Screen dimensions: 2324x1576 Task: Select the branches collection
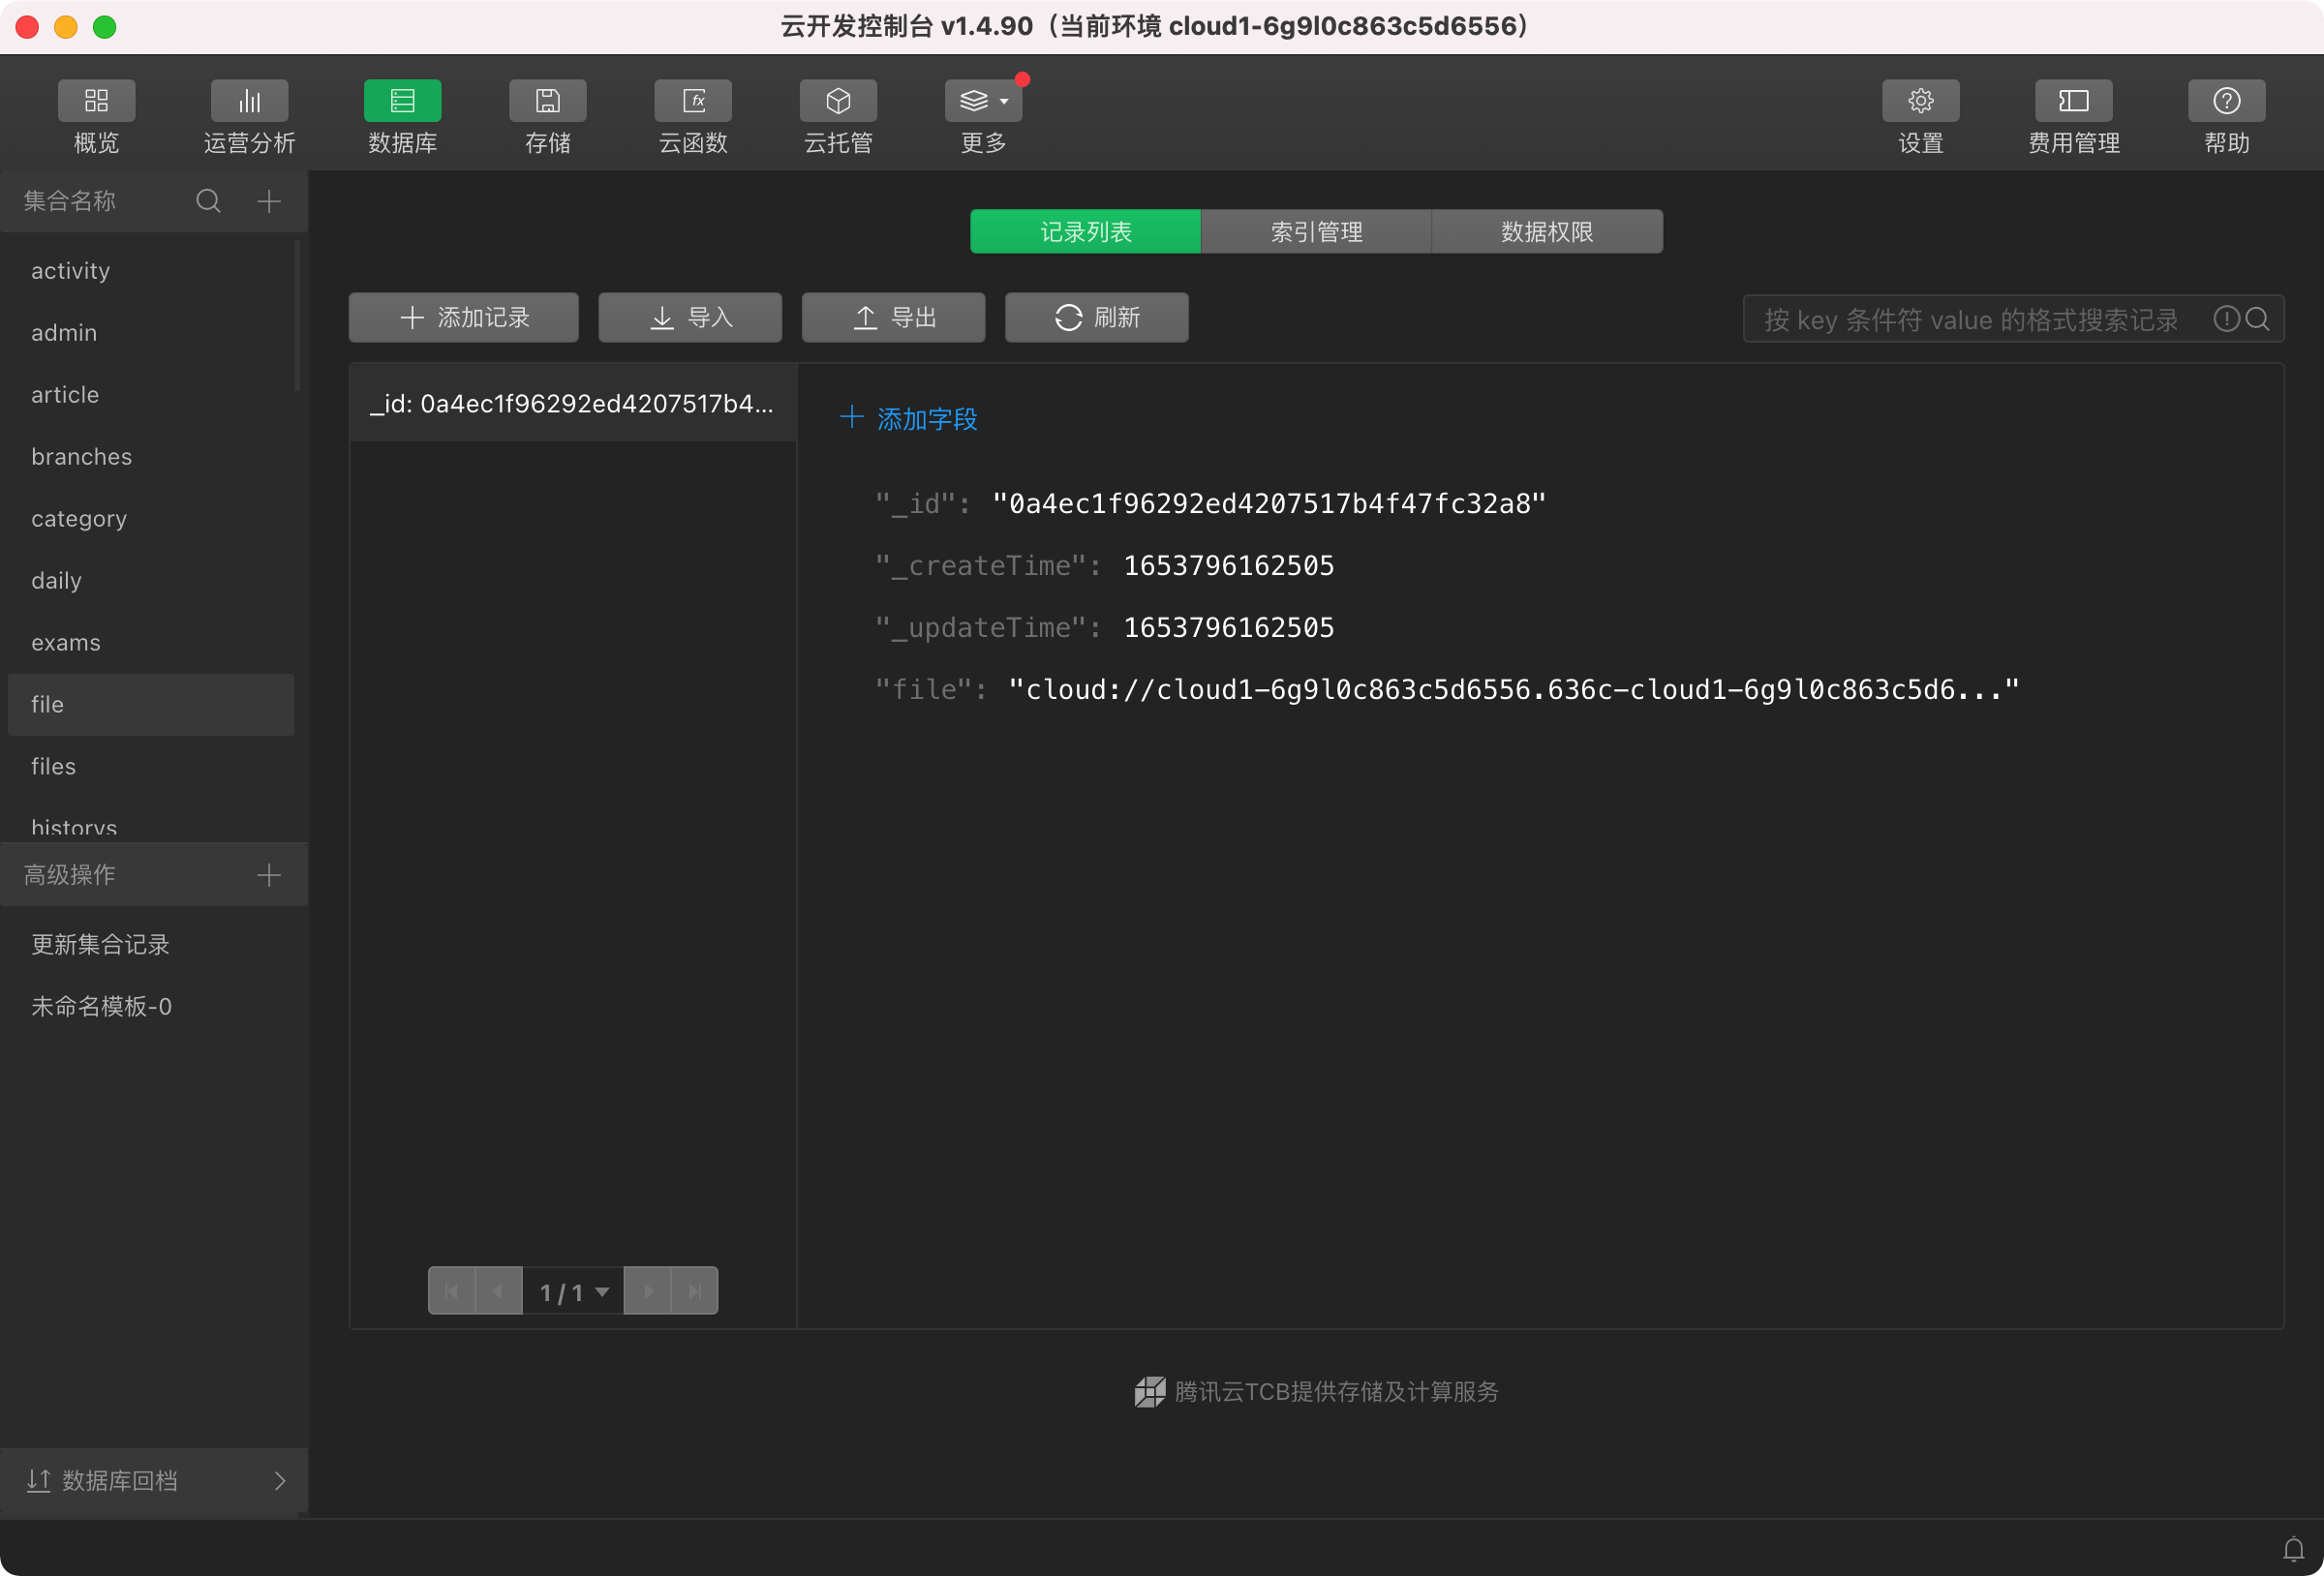click(x=81, y=457)
